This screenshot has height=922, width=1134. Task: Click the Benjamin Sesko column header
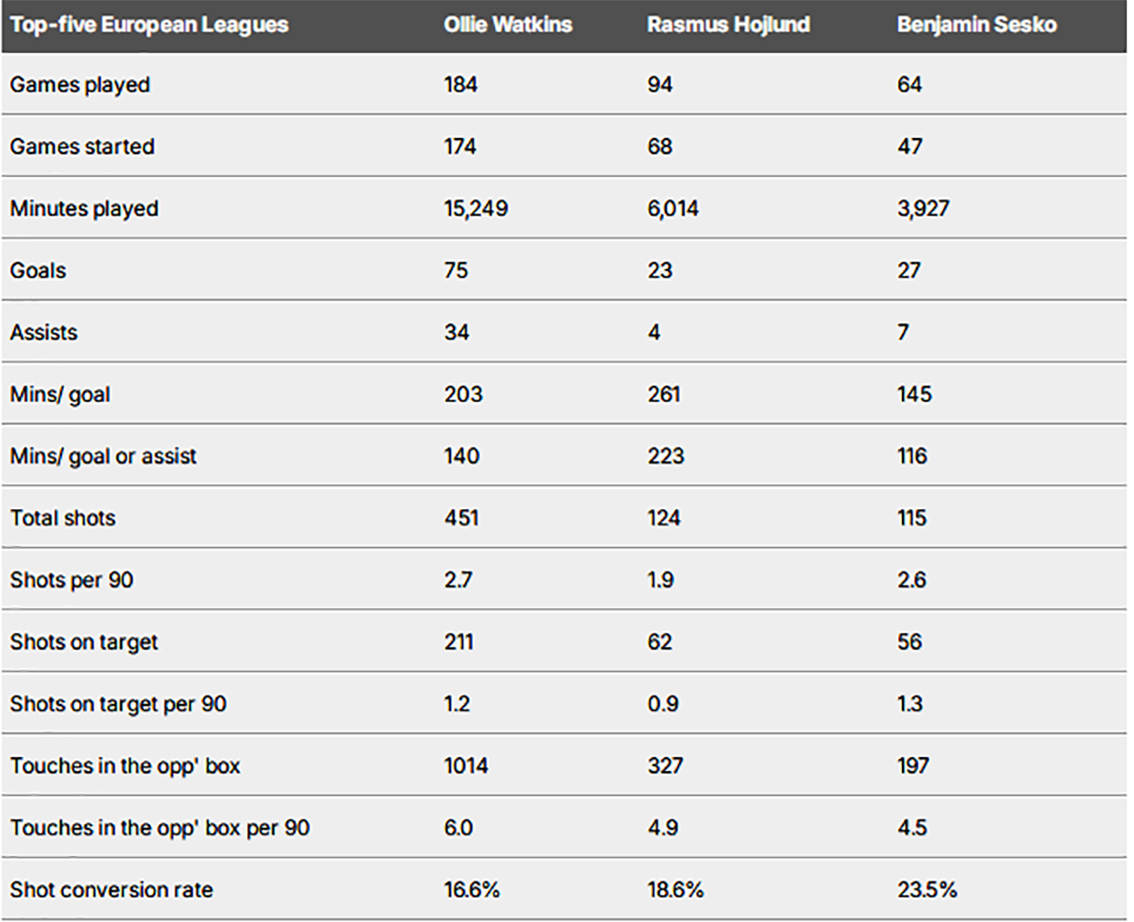coord(976,25)
